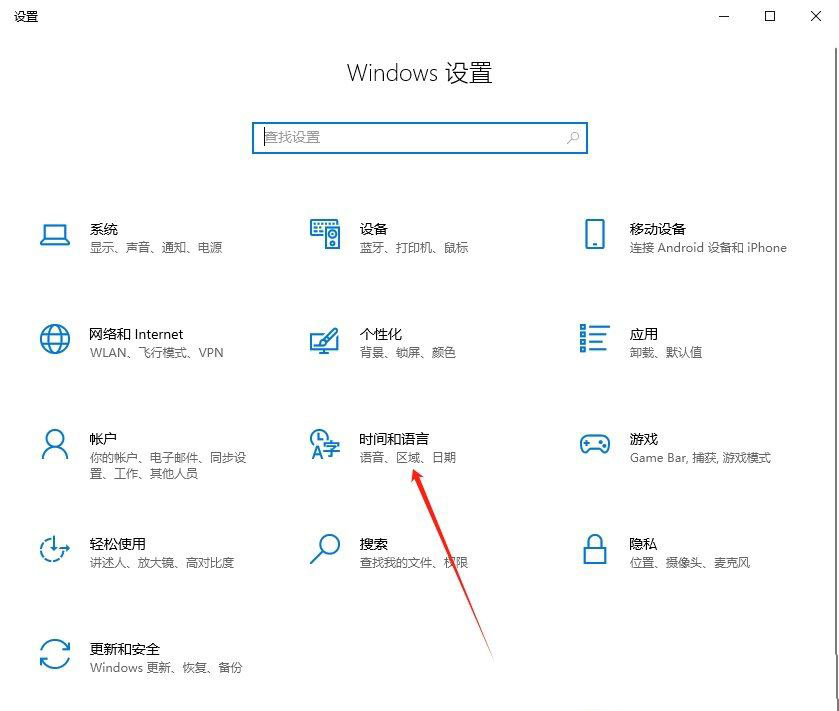839x711 pixels.
Task: Click the 隐私 padlock icon
Action: (594, 549)
